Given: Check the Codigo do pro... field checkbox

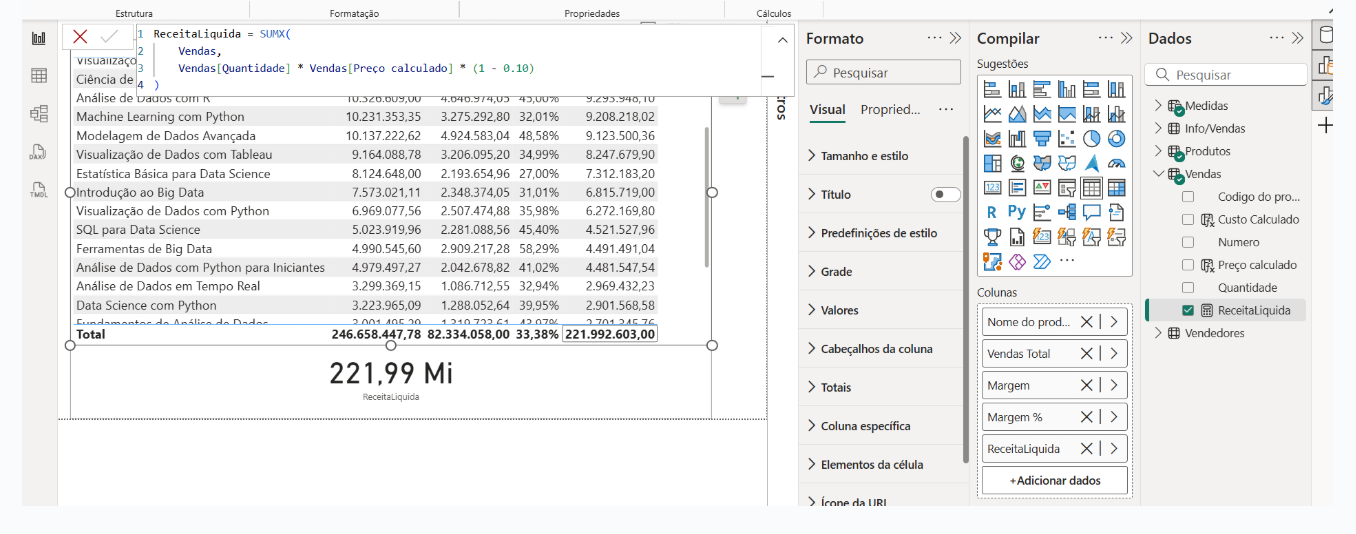Looking at the screenshot, I should (x=1188, y=197).
